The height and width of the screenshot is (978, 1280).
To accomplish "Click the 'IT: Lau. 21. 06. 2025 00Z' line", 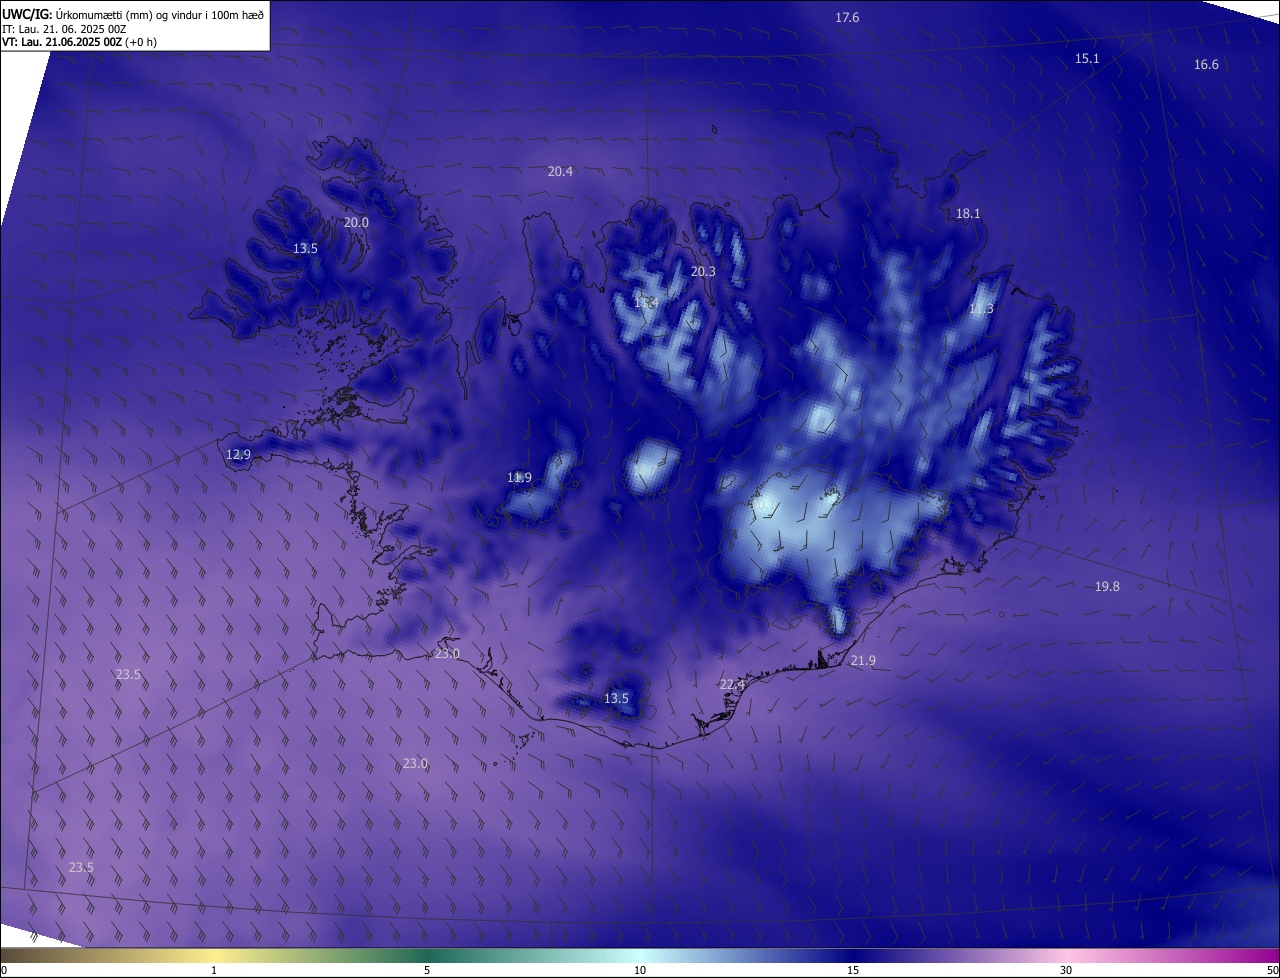I will coord(64,29).
